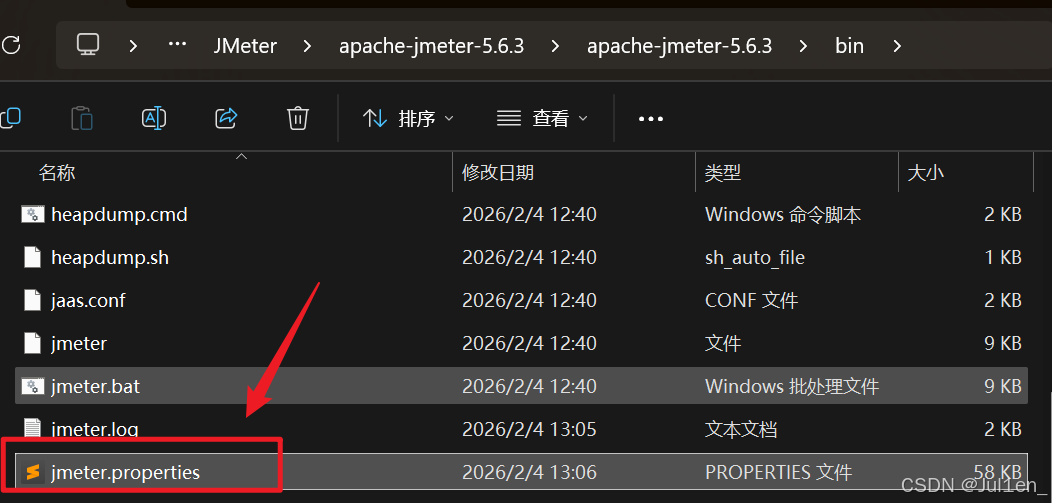Screen dimensions: 1052x503
Task: Click the sh_auto_file type cell
Action: [x=755, y=258]
